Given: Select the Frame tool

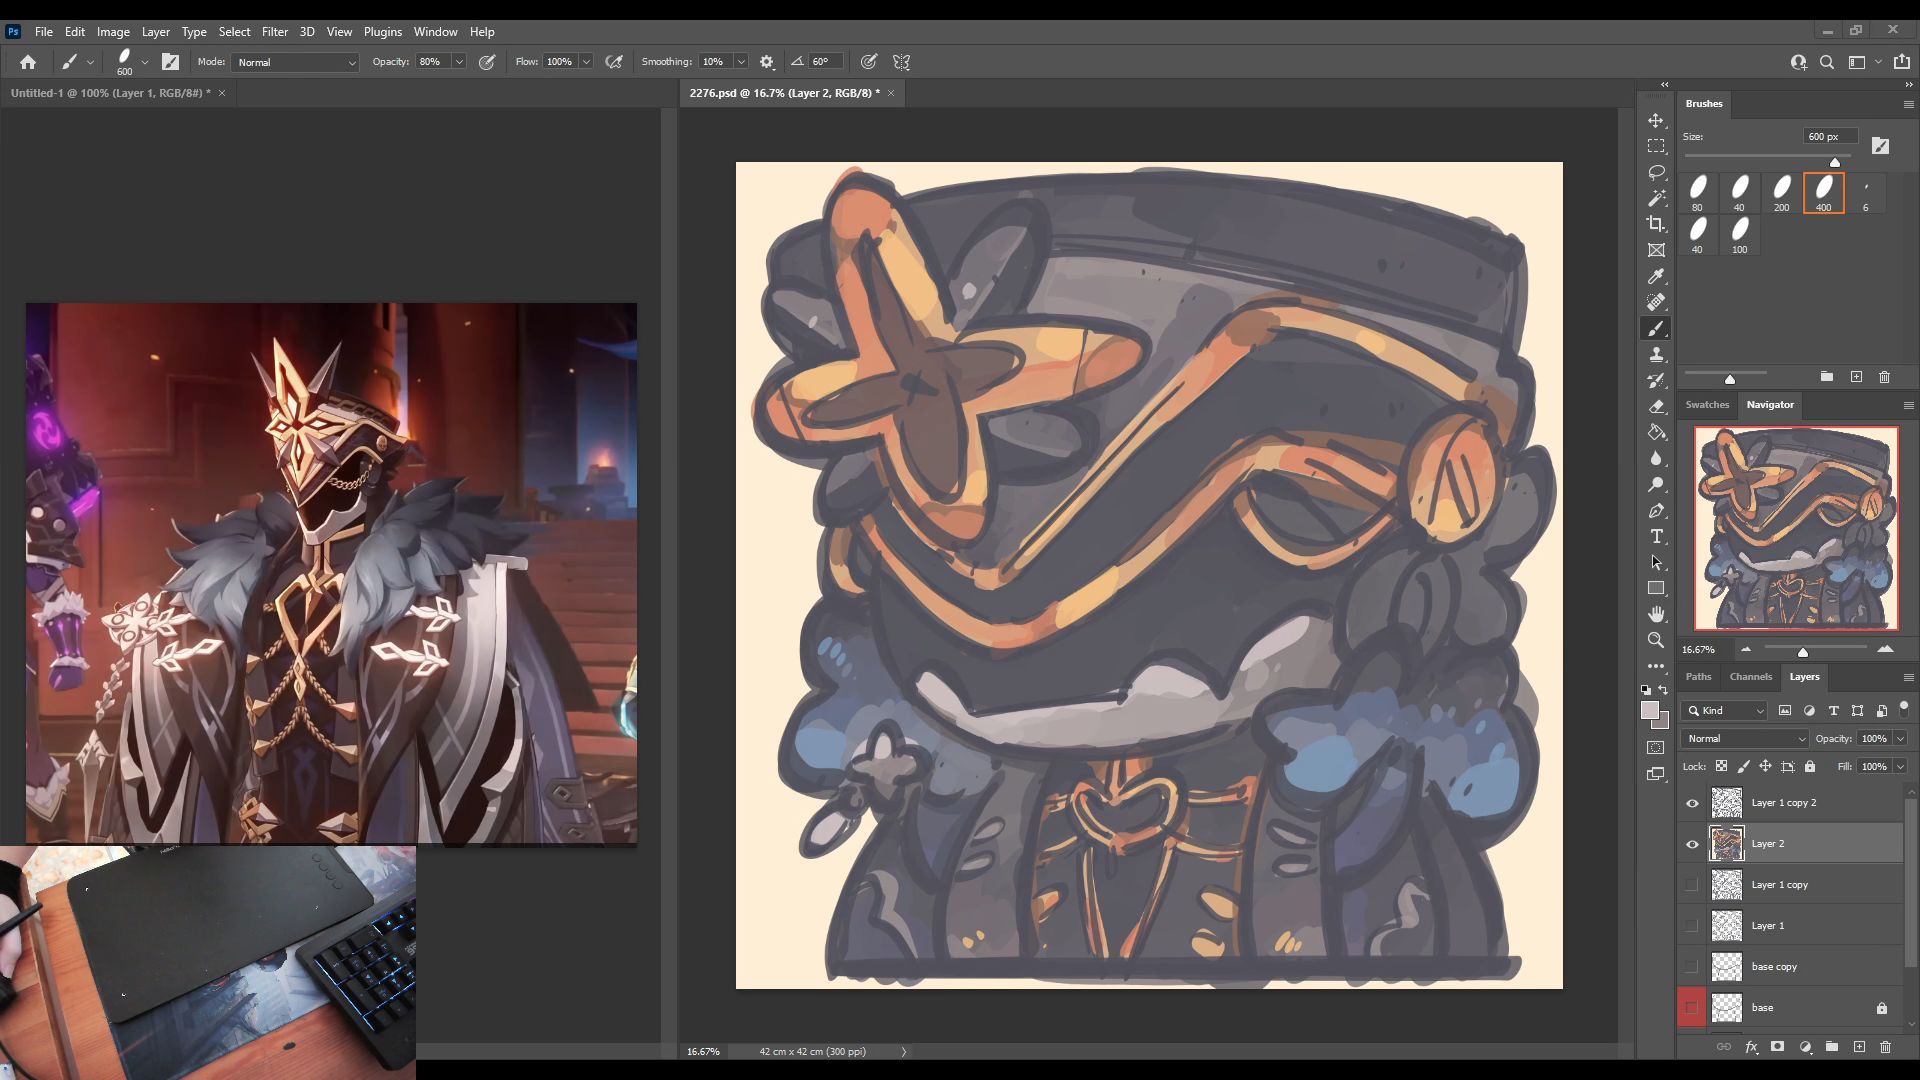Looking at the screenshot, I should pyautogui.click(x=1656, y=250).
